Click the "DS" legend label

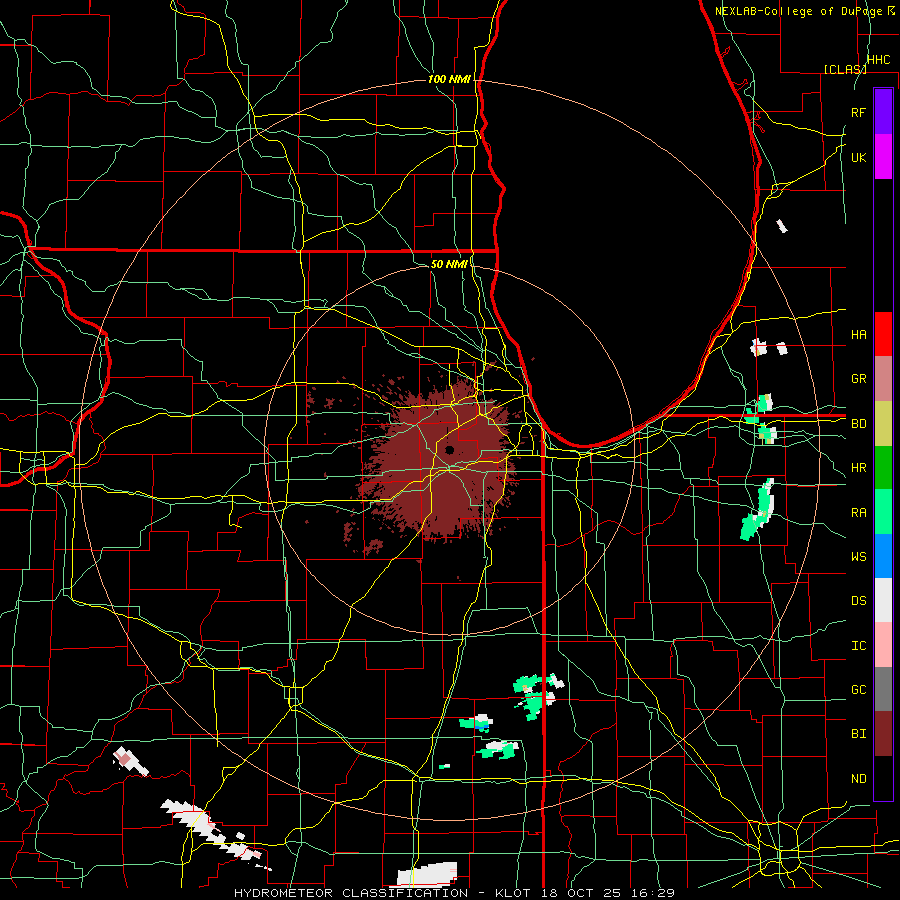tap(858, 601)
